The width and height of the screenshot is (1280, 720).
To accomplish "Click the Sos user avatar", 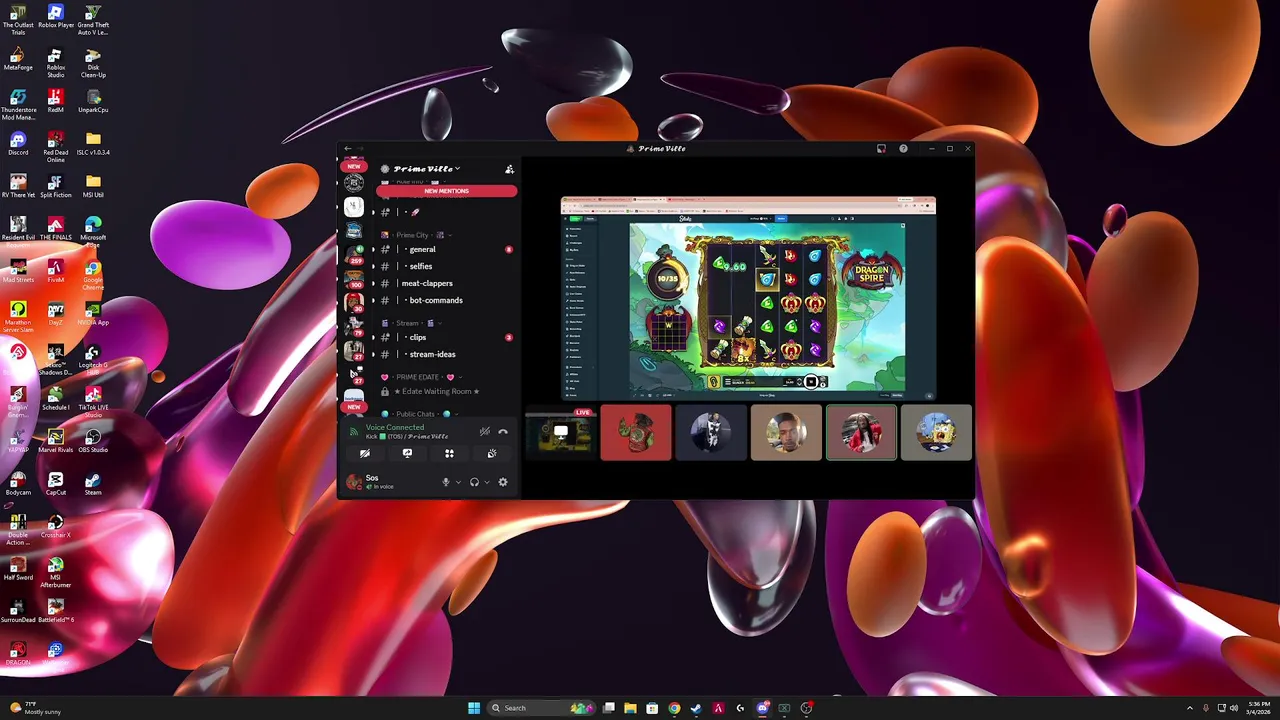I will pos(353,482).
